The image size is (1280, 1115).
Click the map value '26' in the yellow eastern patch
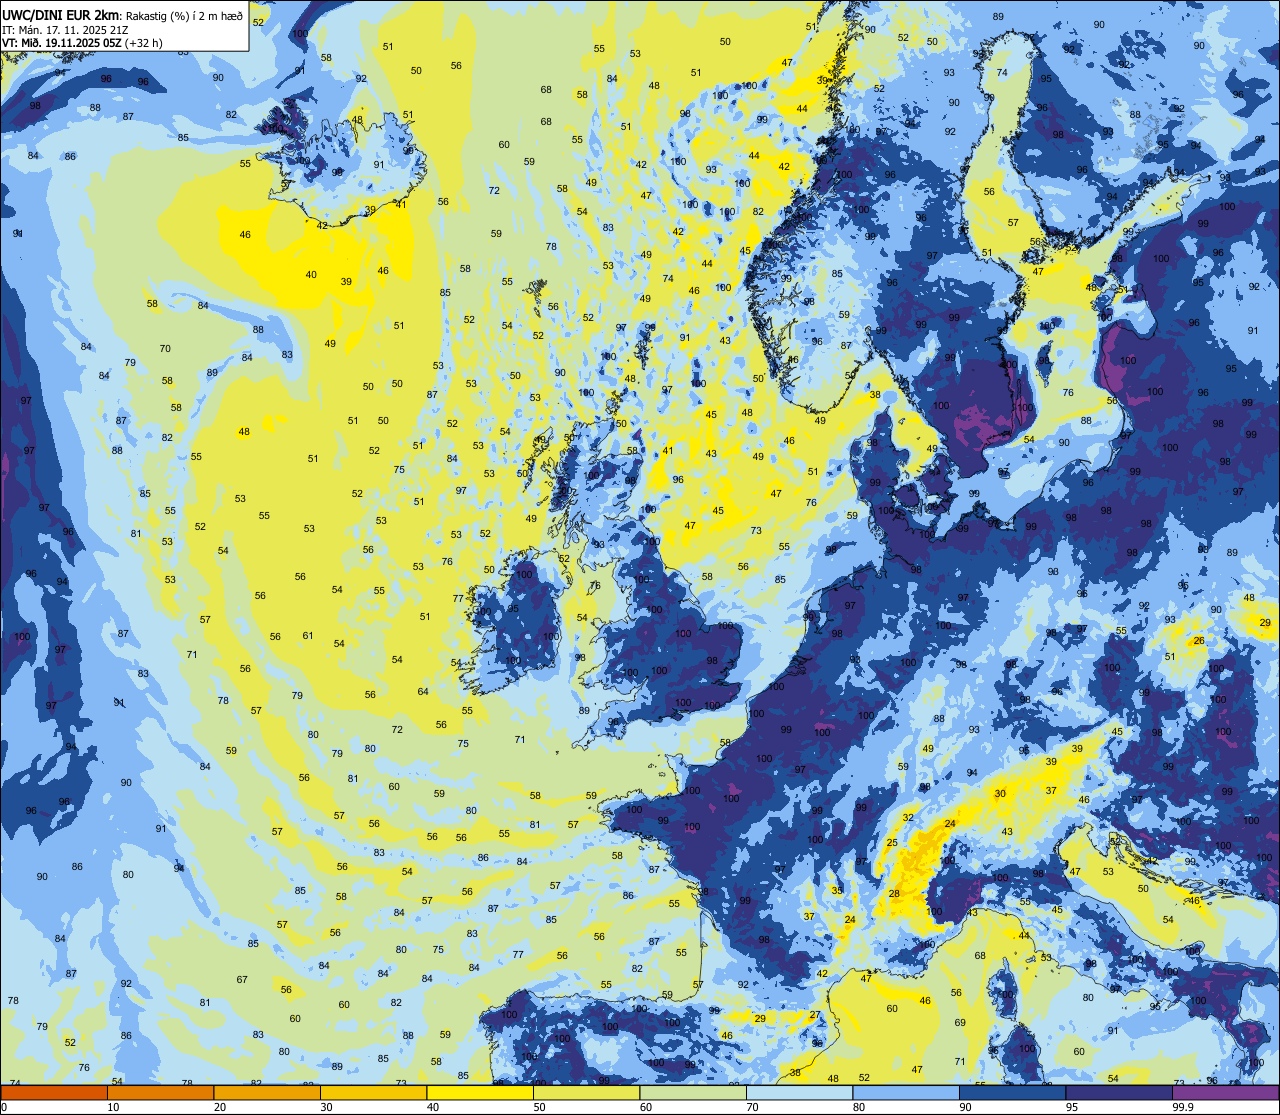tap(1198, 640)
